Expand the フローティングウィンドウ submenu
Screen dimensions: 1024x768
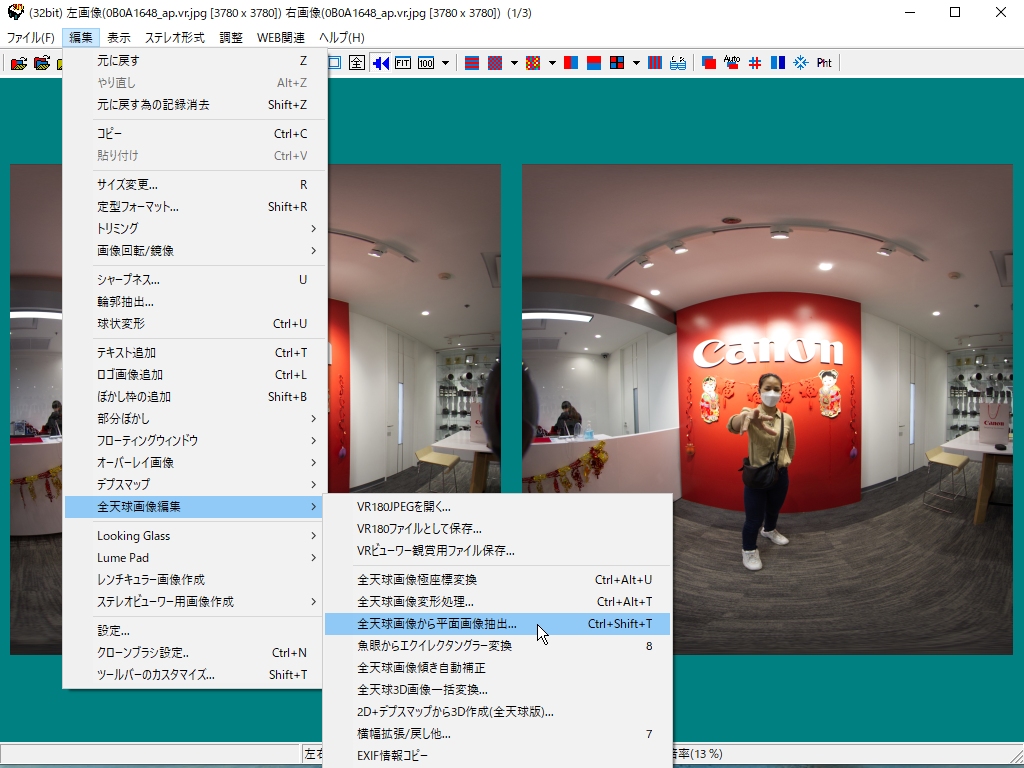(x=195, y=441)
